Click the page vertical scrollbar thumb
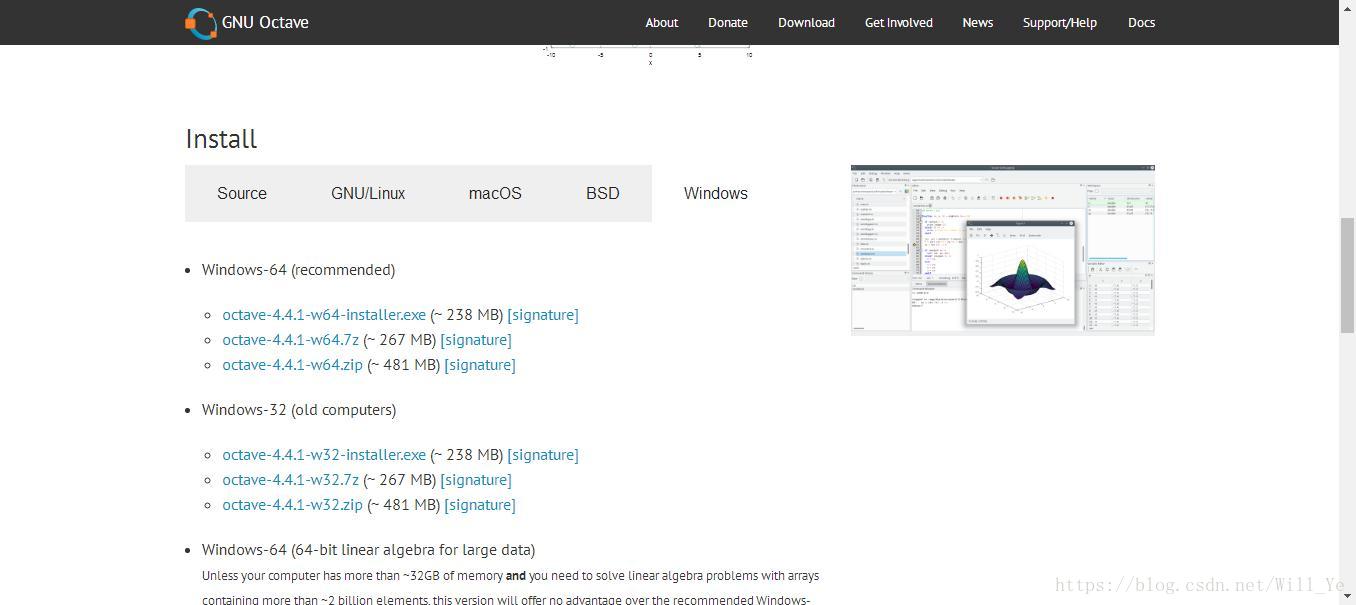Viewport: 1356px width, 605px height. pyautogui.click(x=1347, y=274)
